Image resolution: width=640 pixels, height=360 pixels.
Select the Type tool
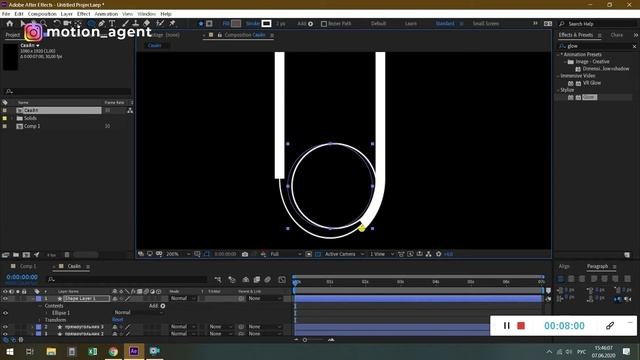point(112,24)
